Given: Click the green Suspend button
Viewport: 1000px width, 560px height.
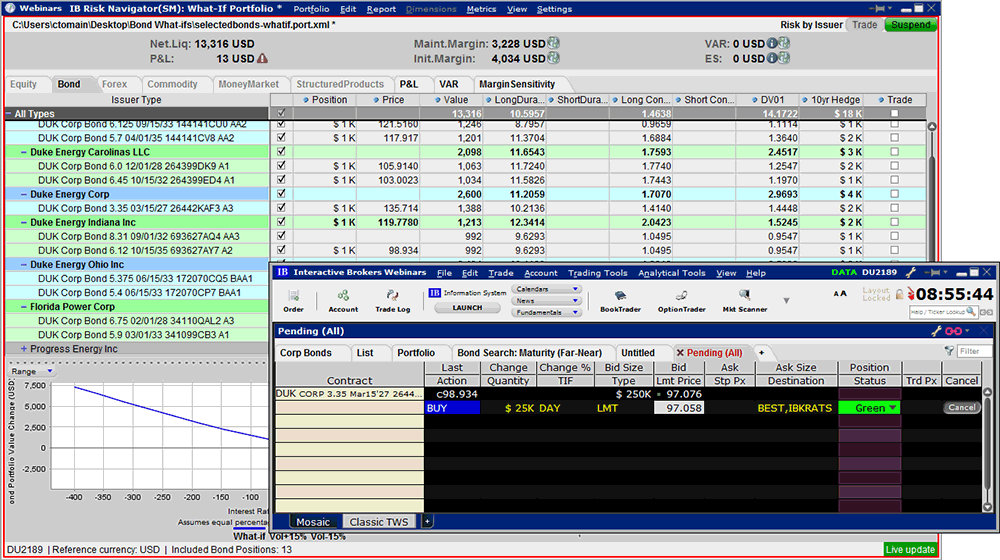Looking at the screenshot, I should click(910, 25).
